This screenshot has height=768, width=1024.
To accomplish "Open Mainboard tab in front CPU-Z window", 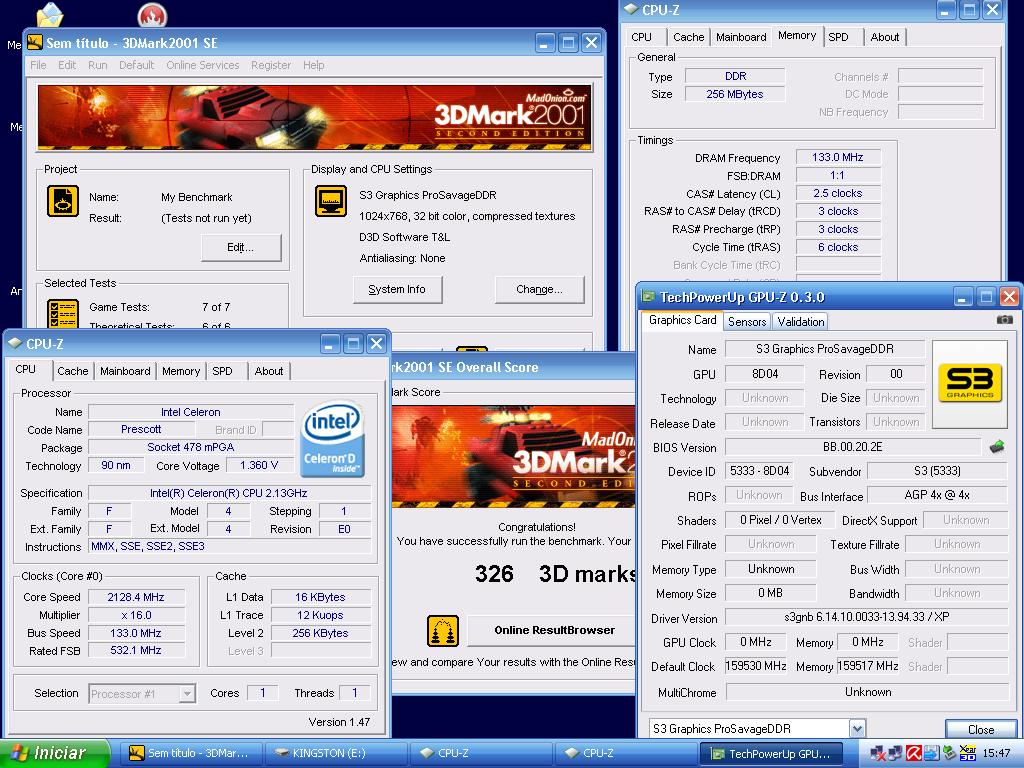I will (125, 371).
